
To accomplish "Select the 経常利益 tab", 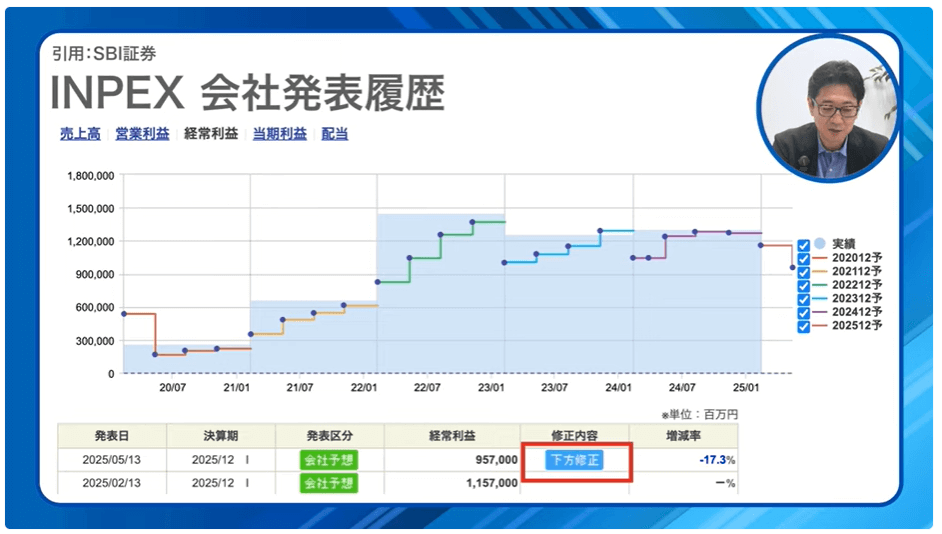I will [x=211, y=133].
